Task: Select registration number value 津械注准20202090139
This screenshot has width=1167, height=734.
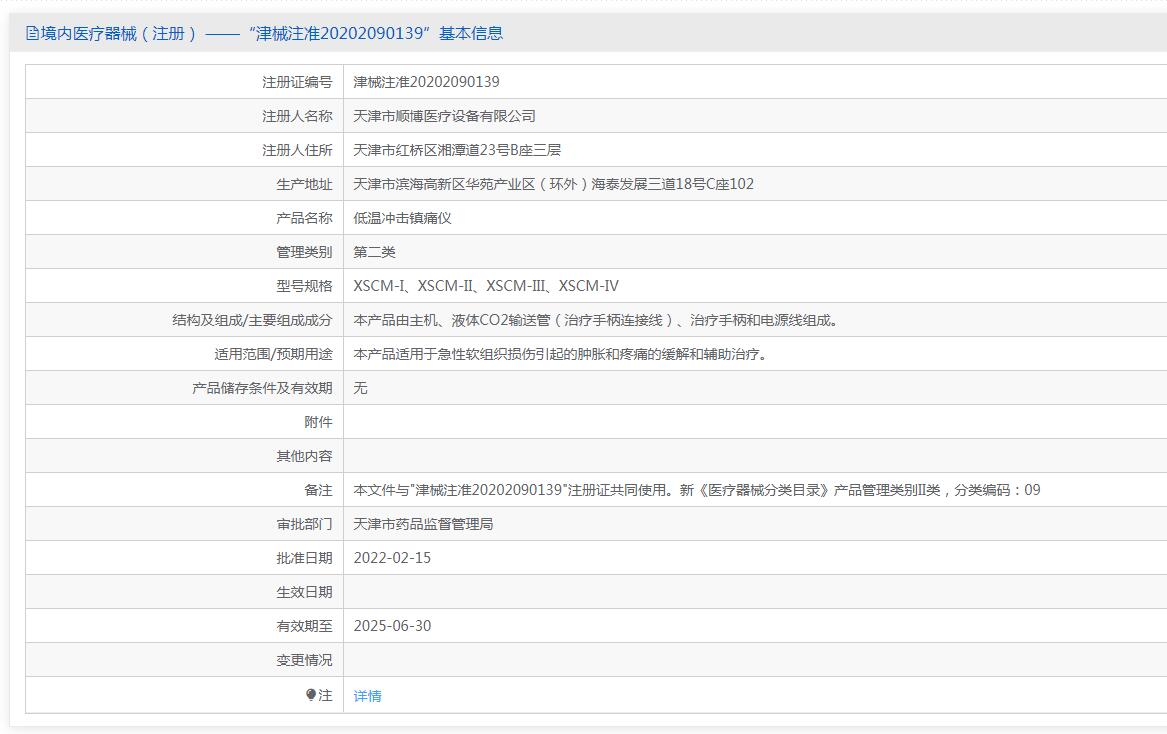Action: 426,82
